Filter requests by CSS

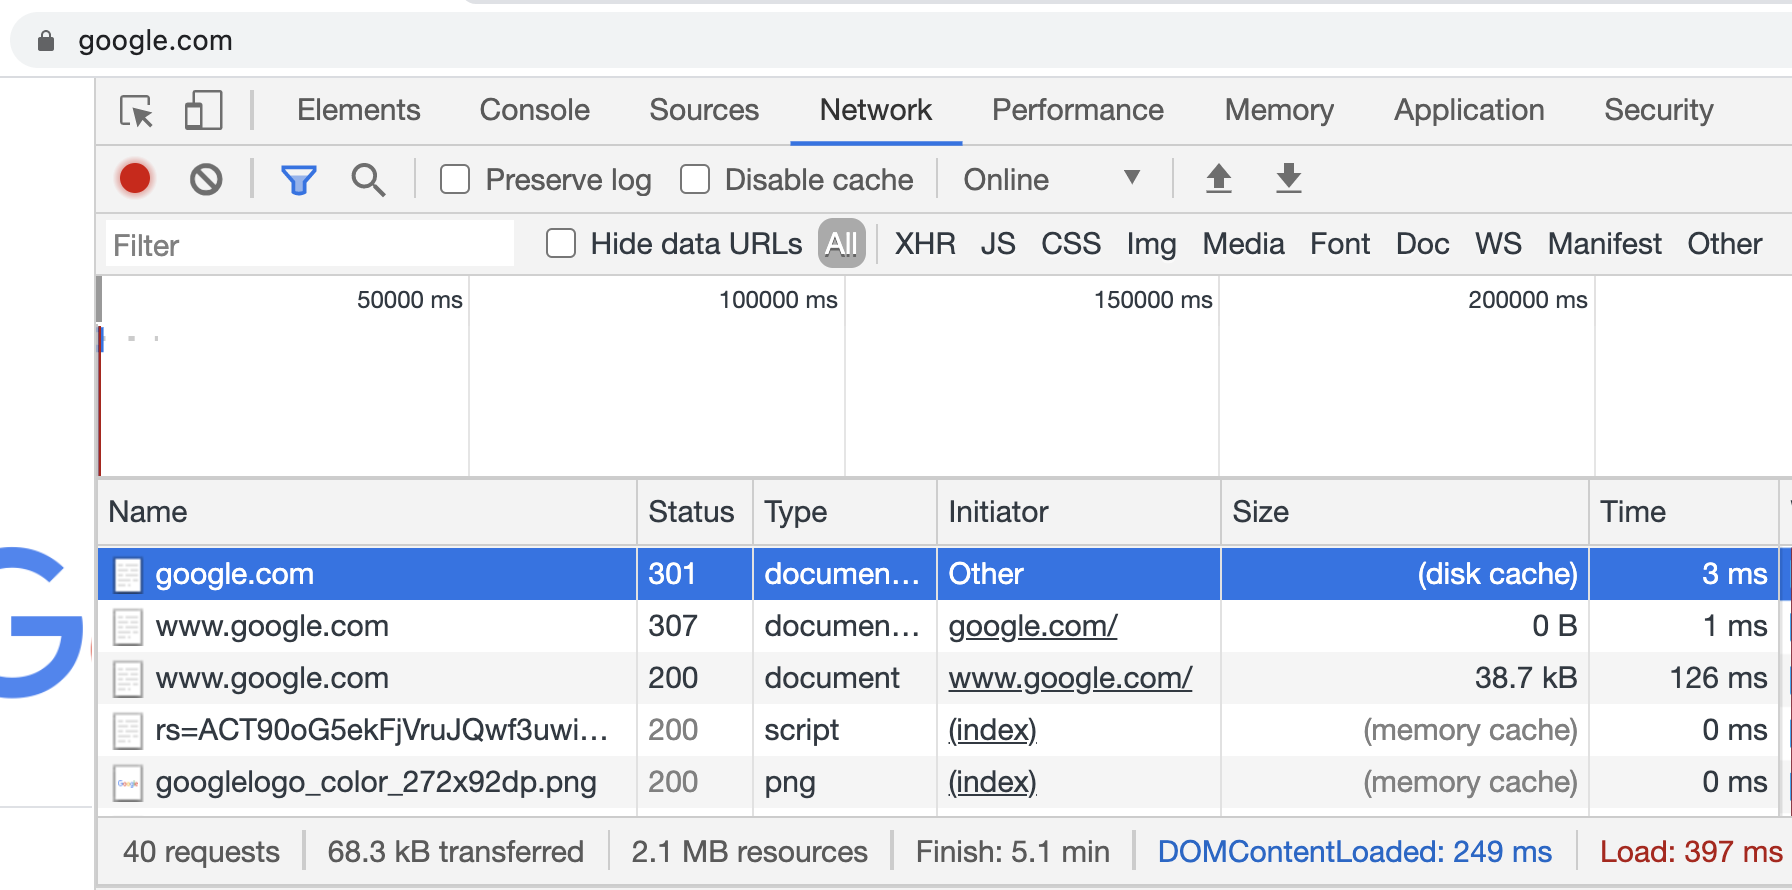point(1071,244)
